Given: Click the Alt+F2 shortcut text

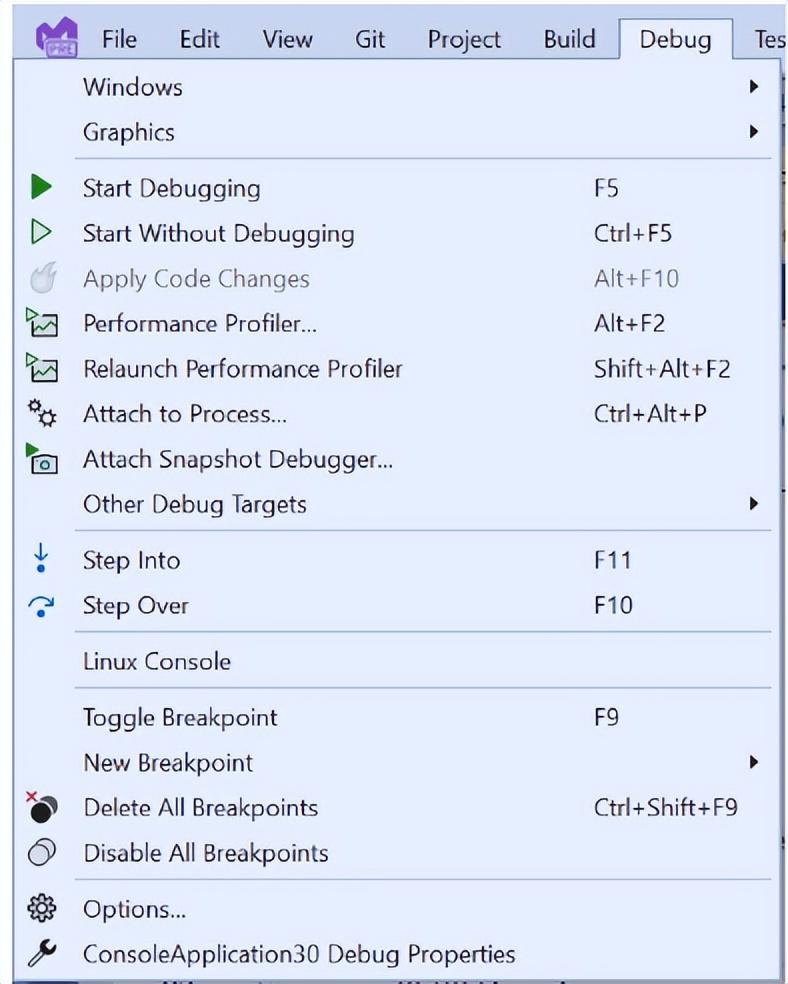Looking at the screenshot, I should tap(629, 323).
